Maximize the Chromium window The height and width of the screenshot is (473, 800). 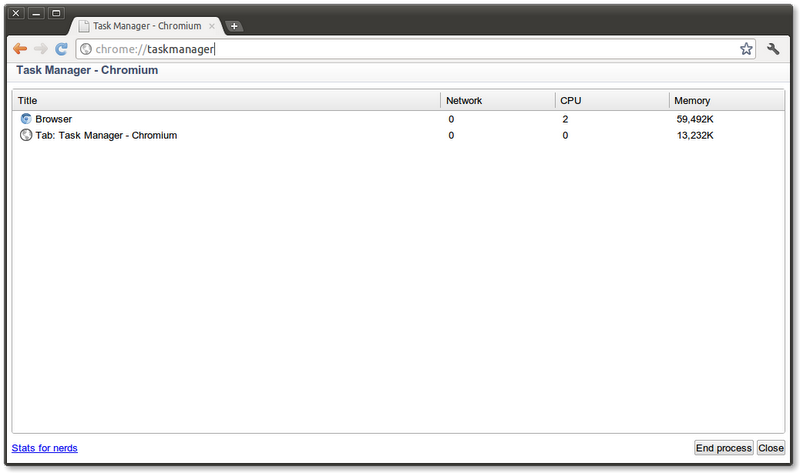[56, 13]
